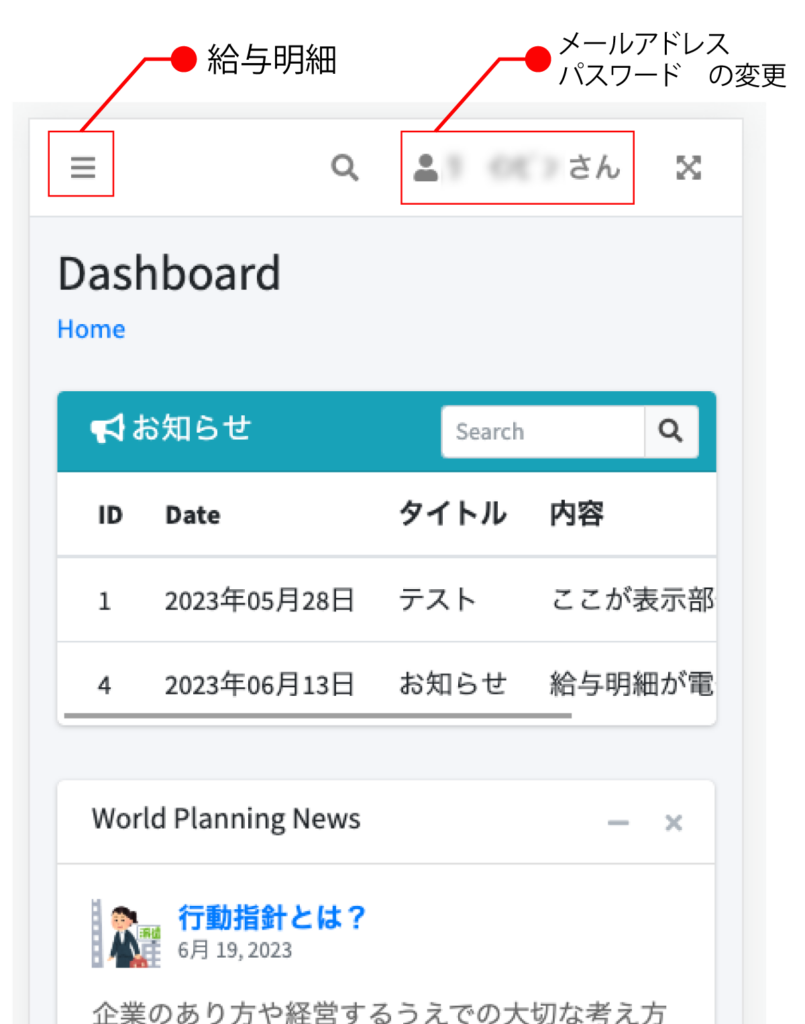Open the hamburger sidebar menu
Screen dimensions: 805x1024
[x=82, y=167]
